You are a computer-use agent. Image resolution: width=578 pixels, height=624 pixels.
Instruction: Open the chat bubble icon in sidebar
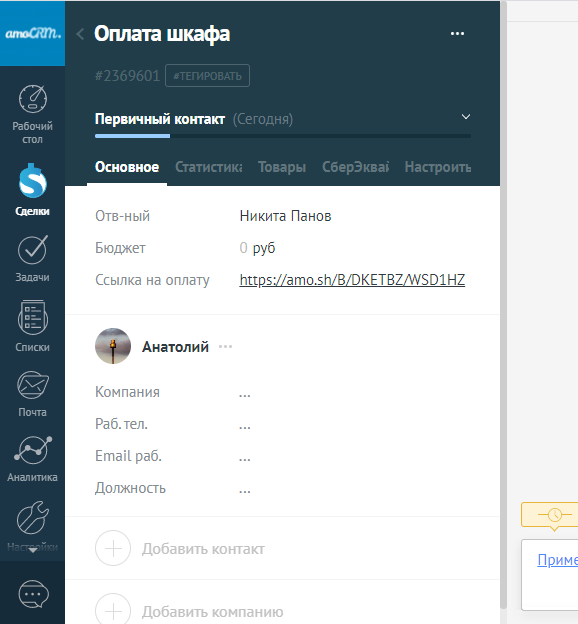click(33, 594)
